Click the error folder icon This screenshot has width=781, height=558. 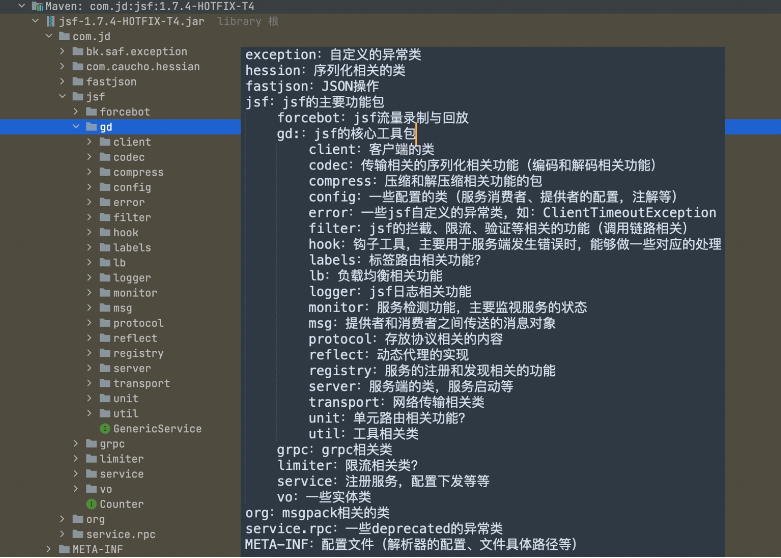click(105, 202)
